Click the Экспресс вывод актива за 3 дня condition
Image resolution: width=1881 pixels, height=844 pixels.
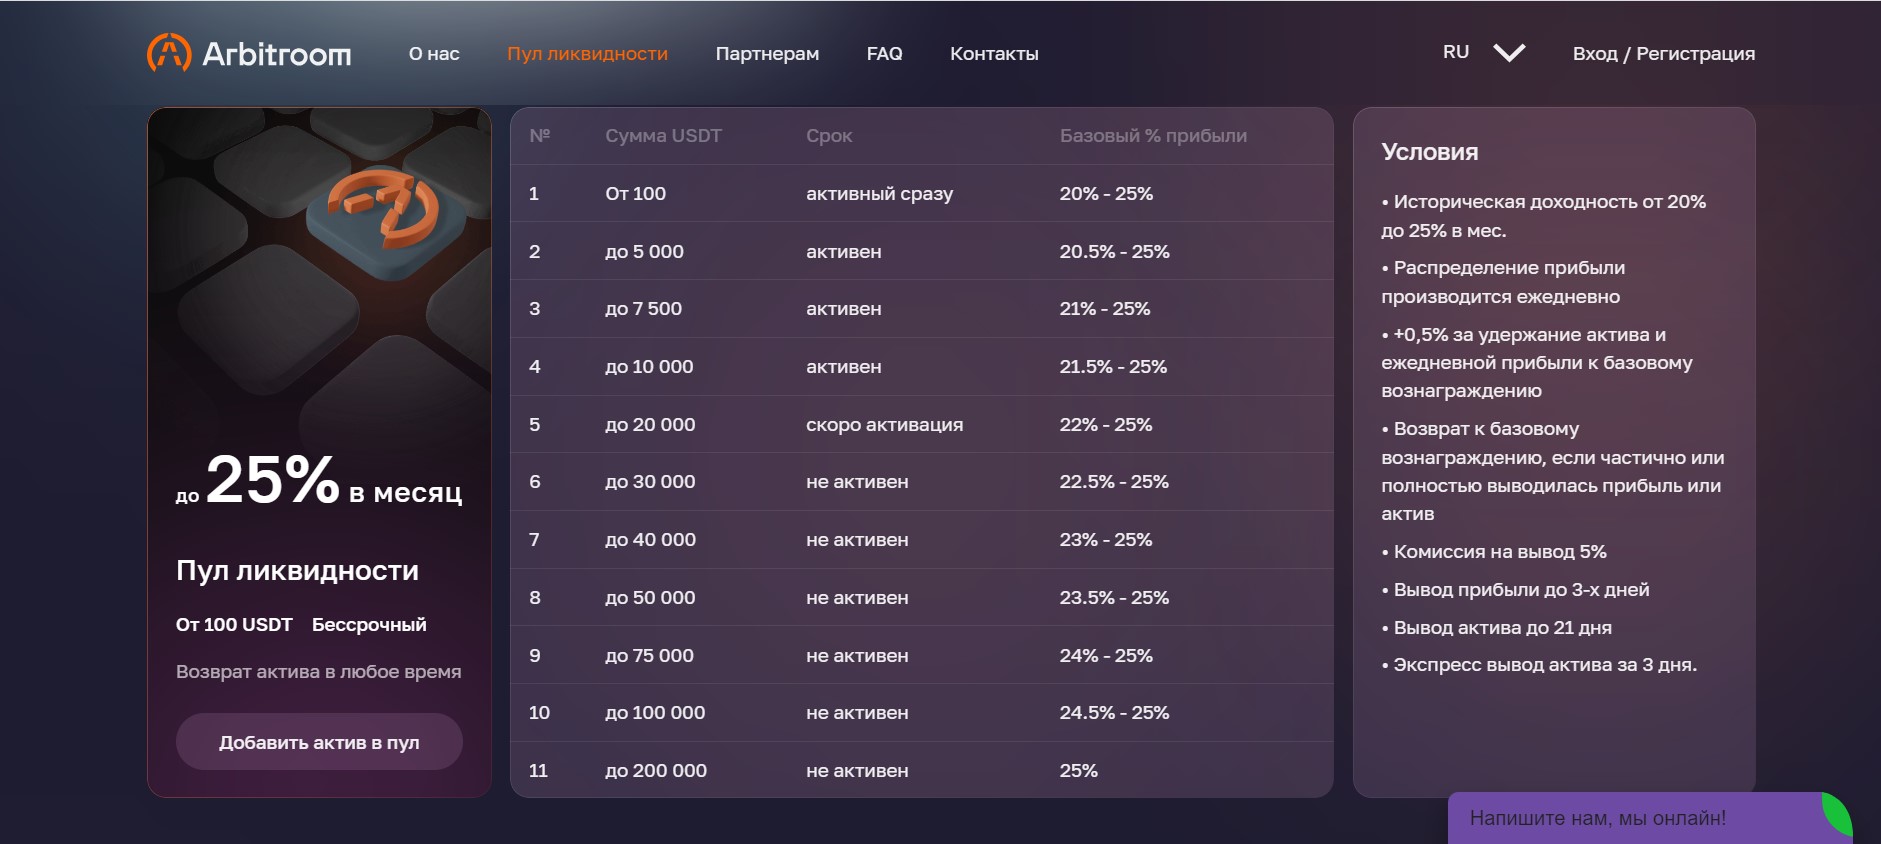coord(1539,665)
